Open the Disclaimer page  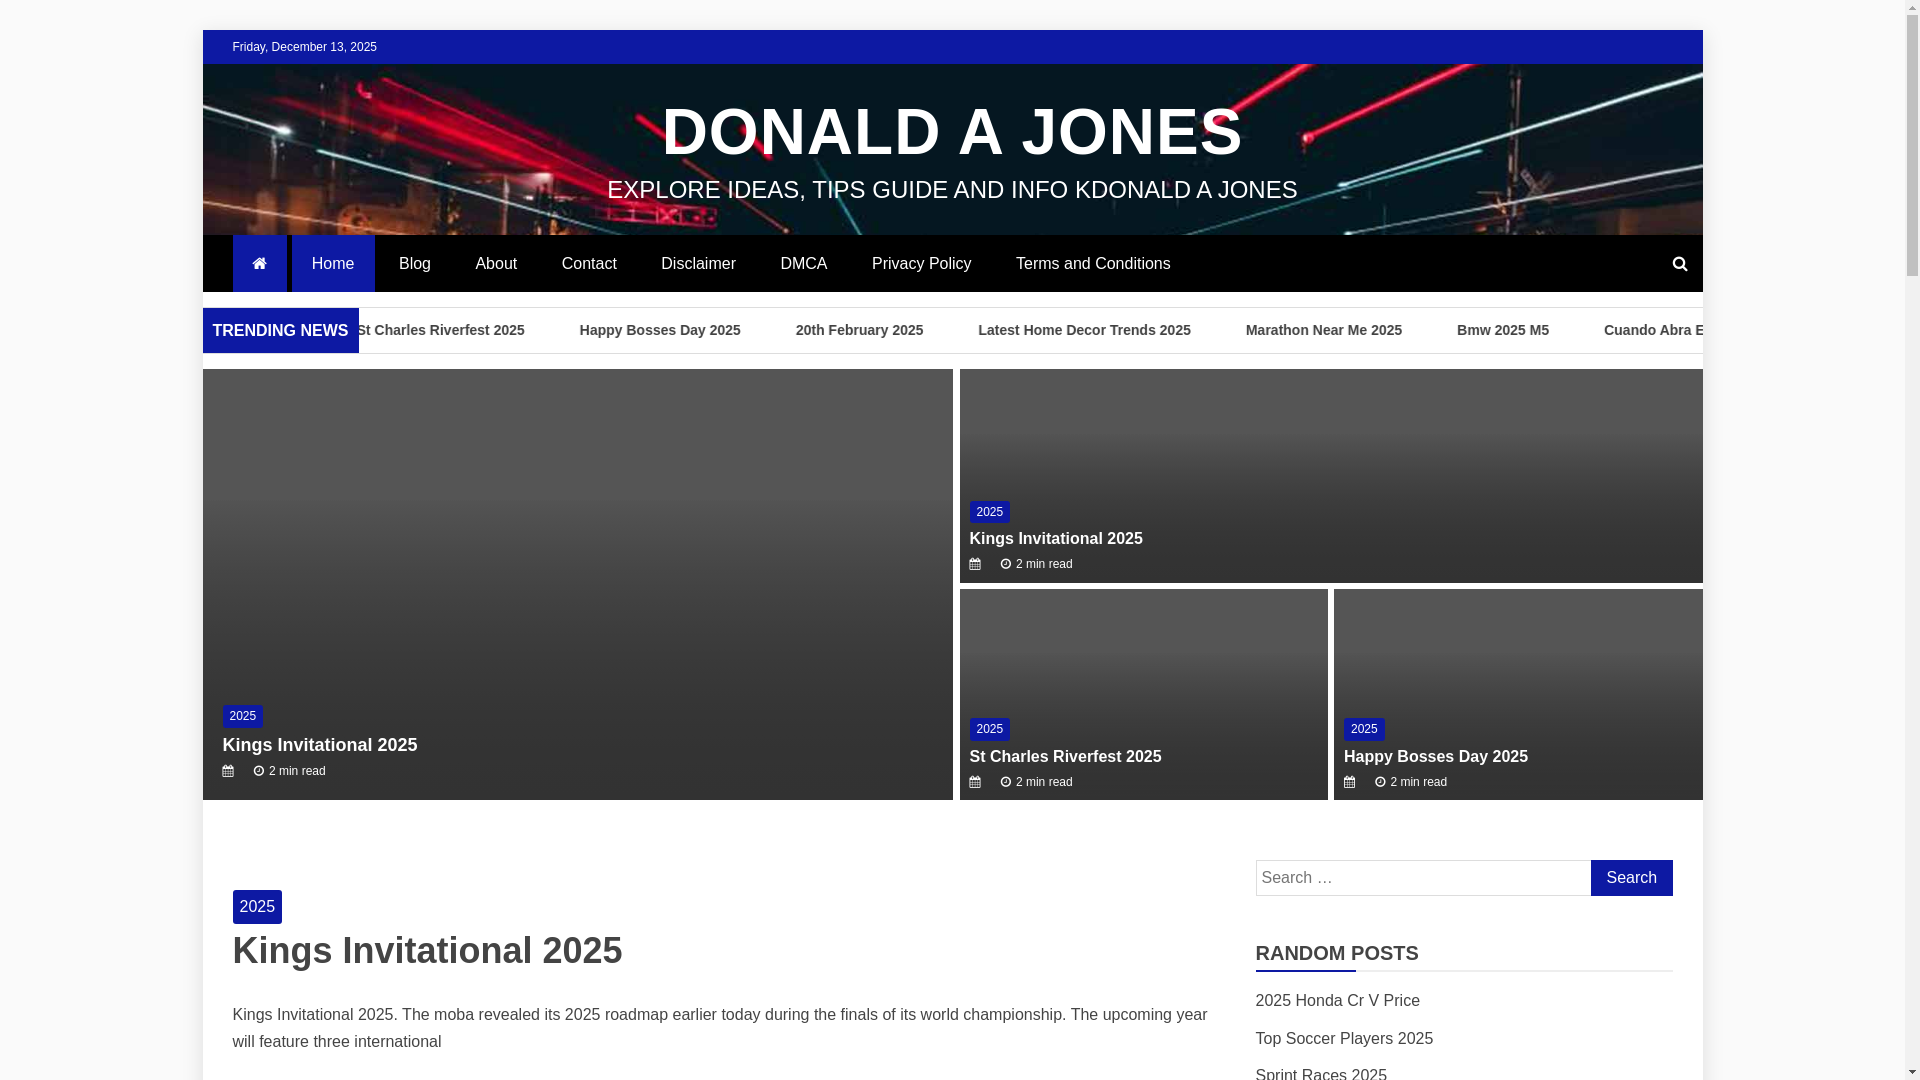click(698, 264)
